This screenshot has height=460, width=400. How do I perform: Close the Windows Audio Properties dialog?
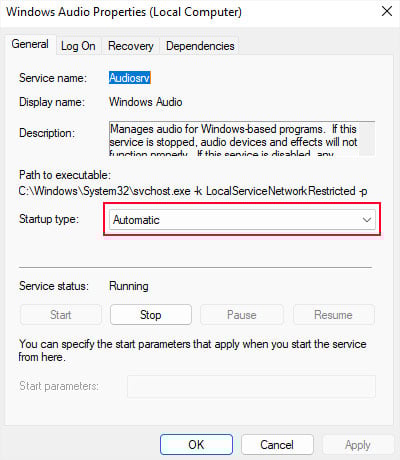point(387,12)
